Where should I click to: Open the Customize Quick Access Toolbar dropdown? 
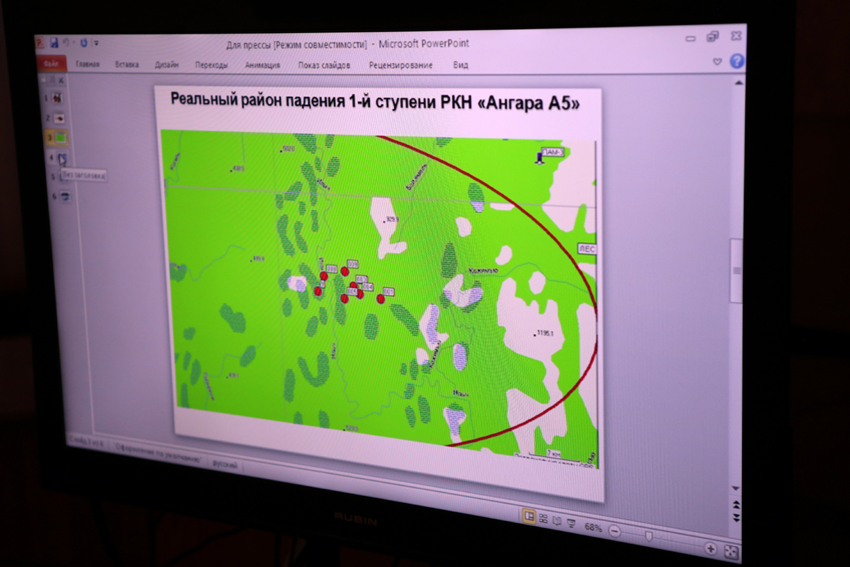pyautogui.click(x=96, y=42)
